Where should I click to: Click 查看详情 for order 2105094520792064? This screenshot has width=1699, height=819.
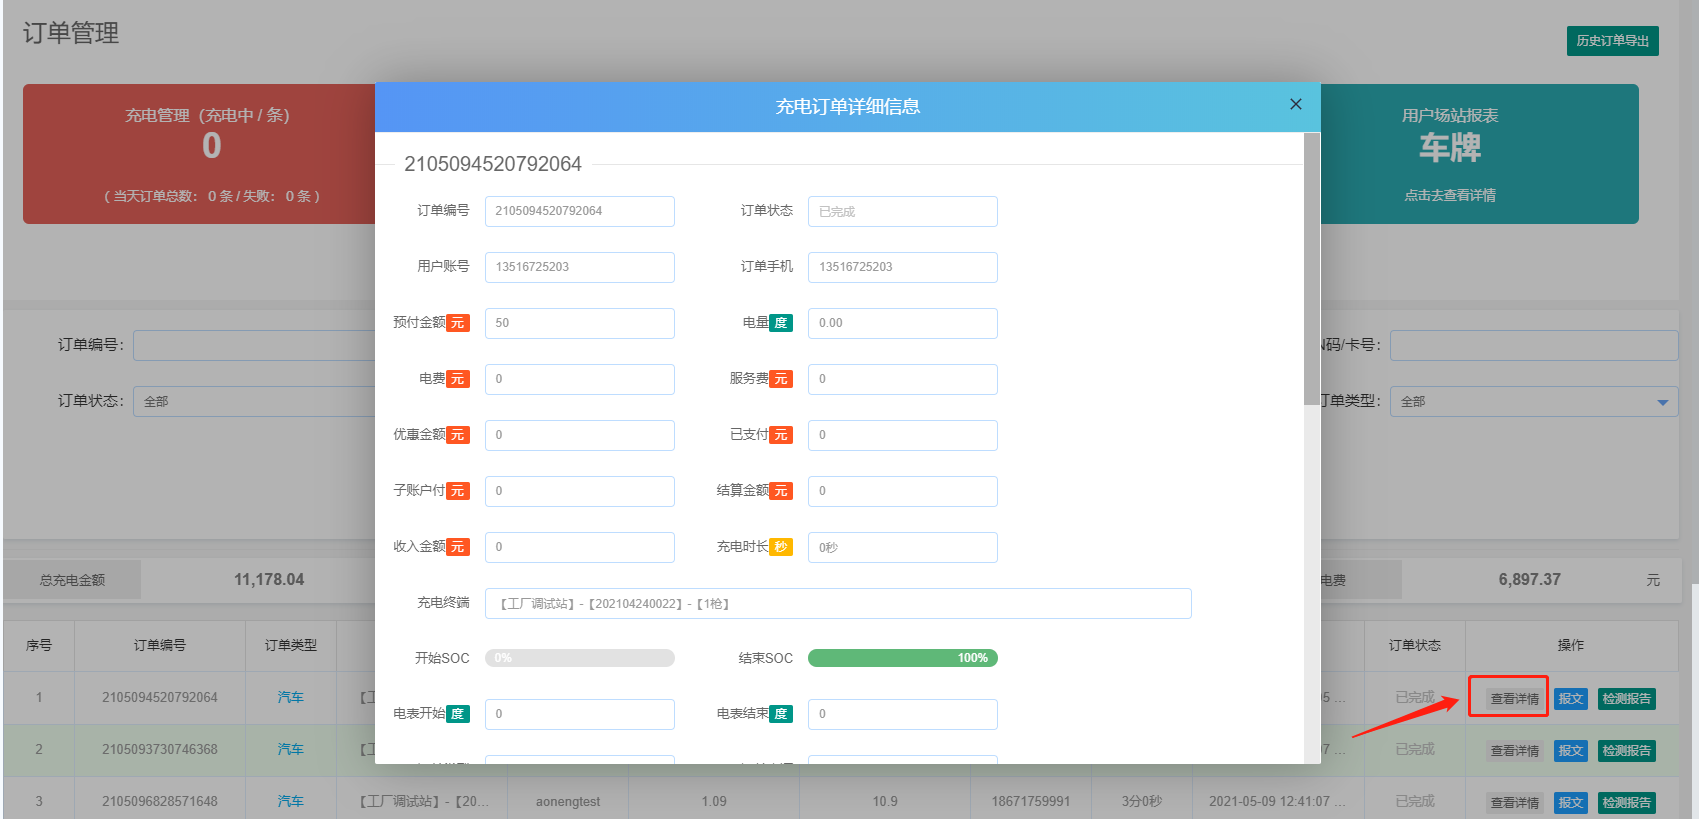(1514, 699)
